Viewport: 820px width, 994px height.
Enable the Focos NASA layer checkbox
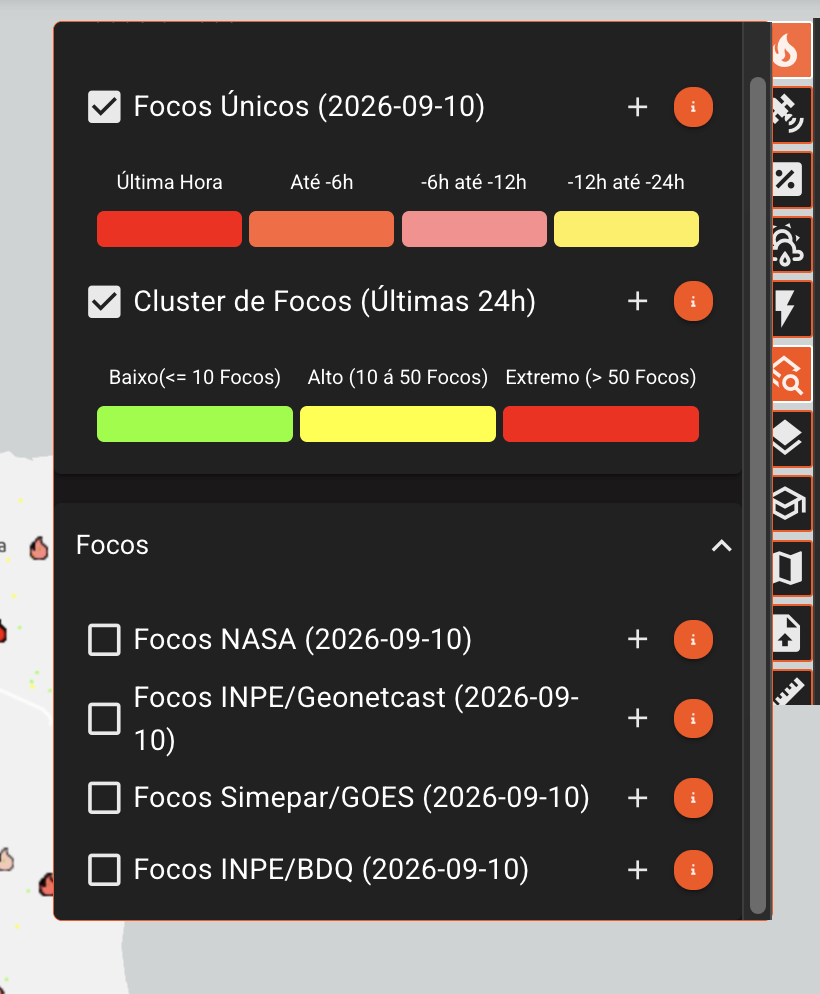(105, 640)
